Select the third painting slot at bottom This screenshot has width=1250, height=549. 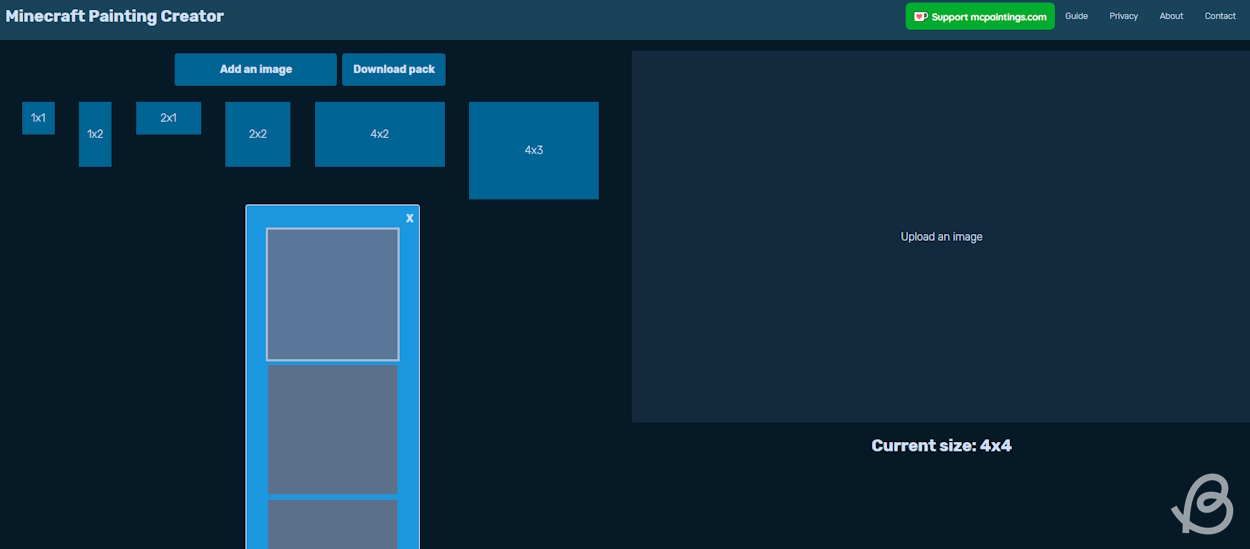click(332, 523)
